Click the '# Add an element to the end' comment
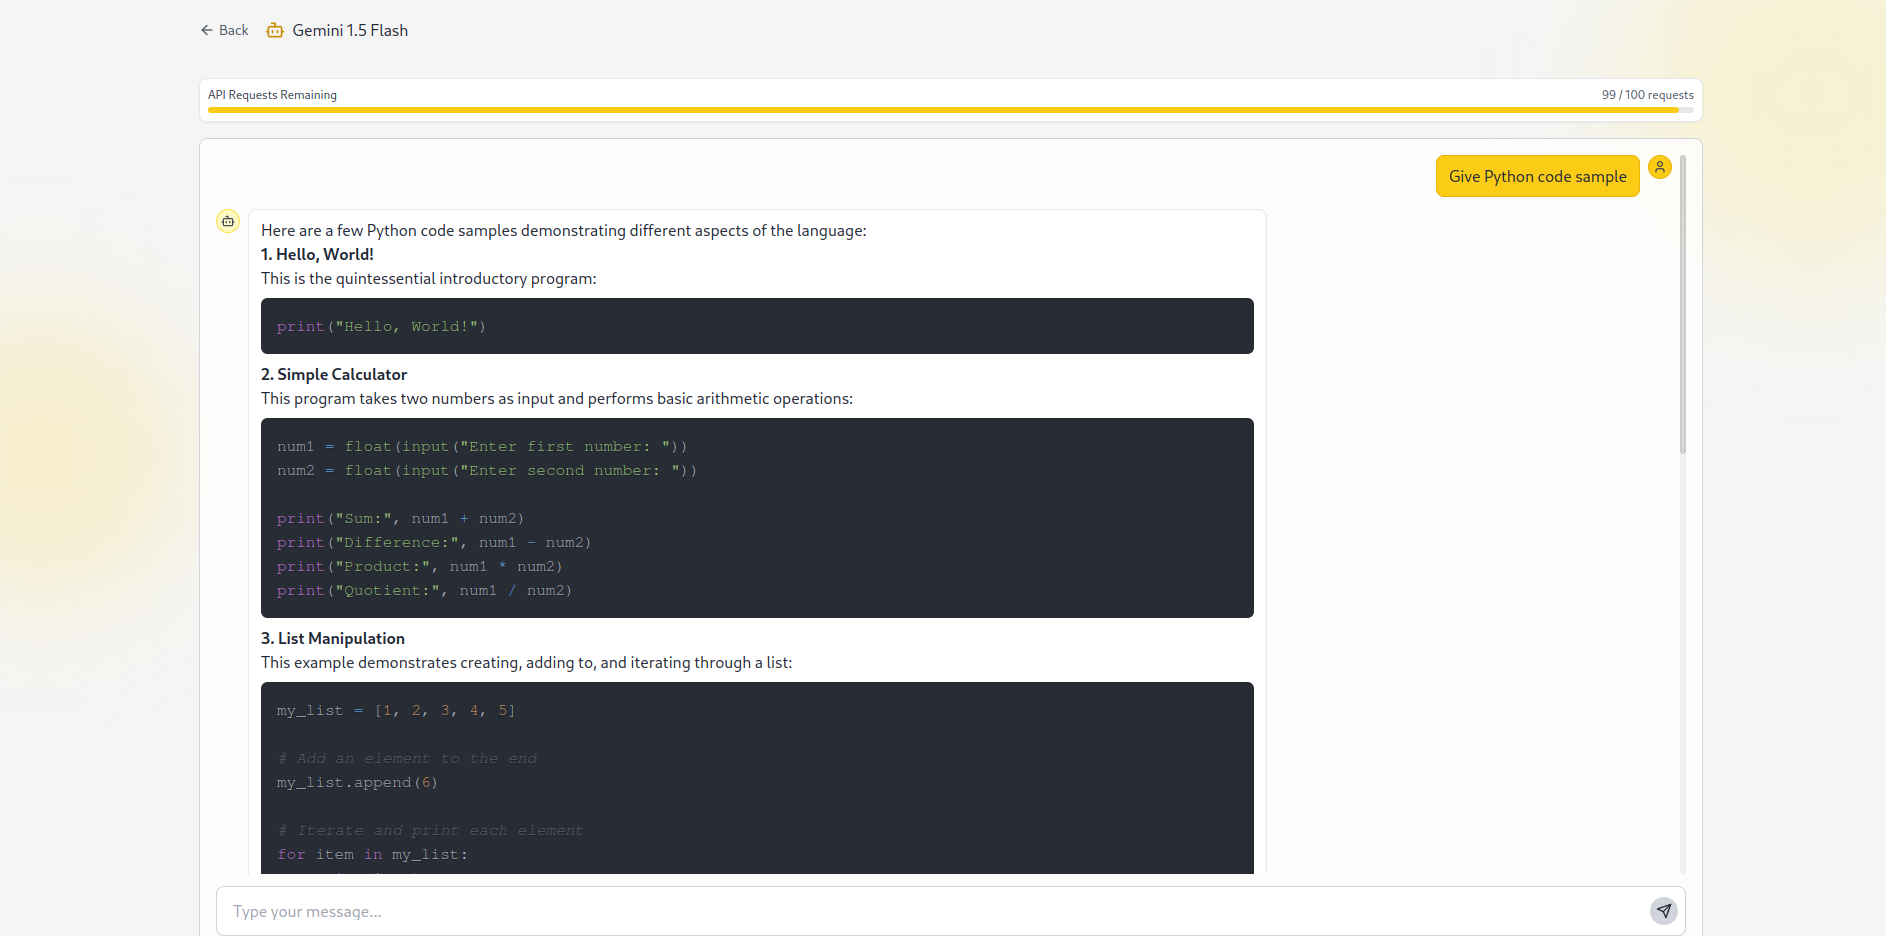The height and width of the screenshot is (936, 1886). coord(407,758)
